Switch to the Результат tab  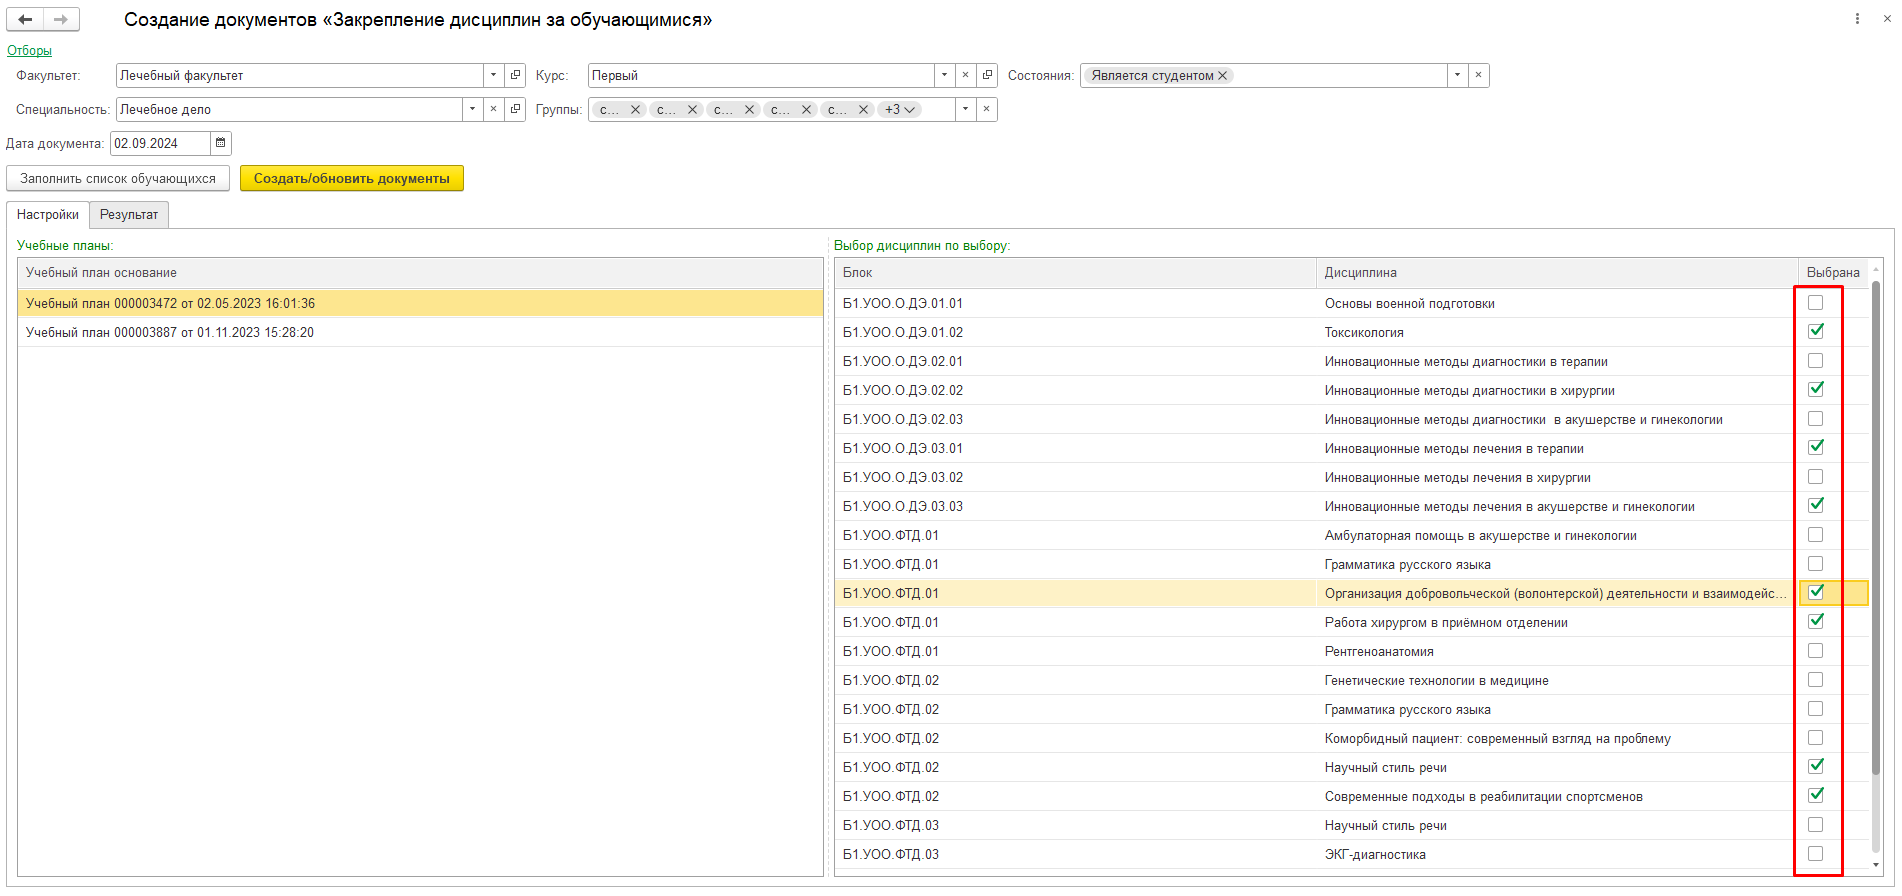(x=129, y=215)
